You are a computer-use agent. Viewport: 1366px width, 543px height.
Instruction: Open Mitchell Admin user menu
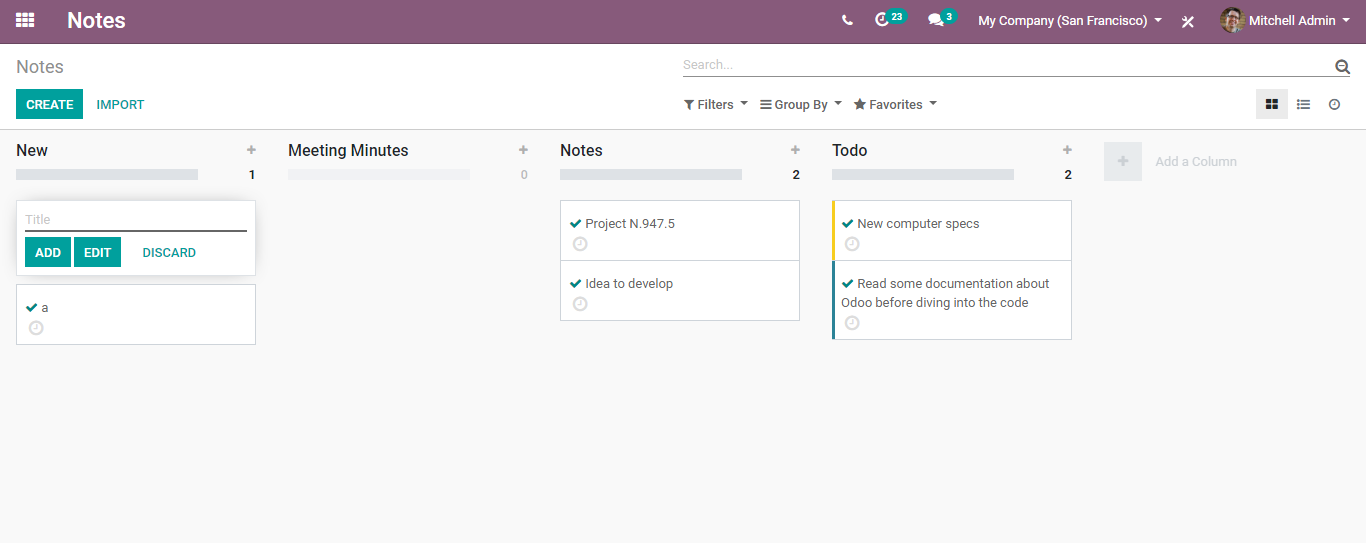[1285, 20]
